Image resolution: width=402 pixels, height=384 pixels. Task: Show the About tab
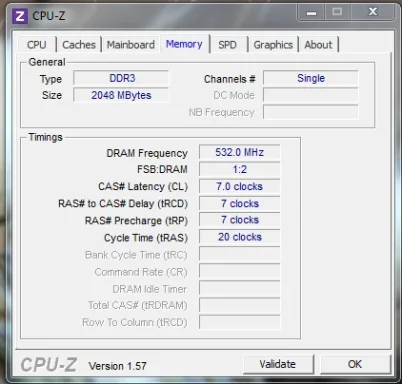pyautogui.click(x=318, y=45)
